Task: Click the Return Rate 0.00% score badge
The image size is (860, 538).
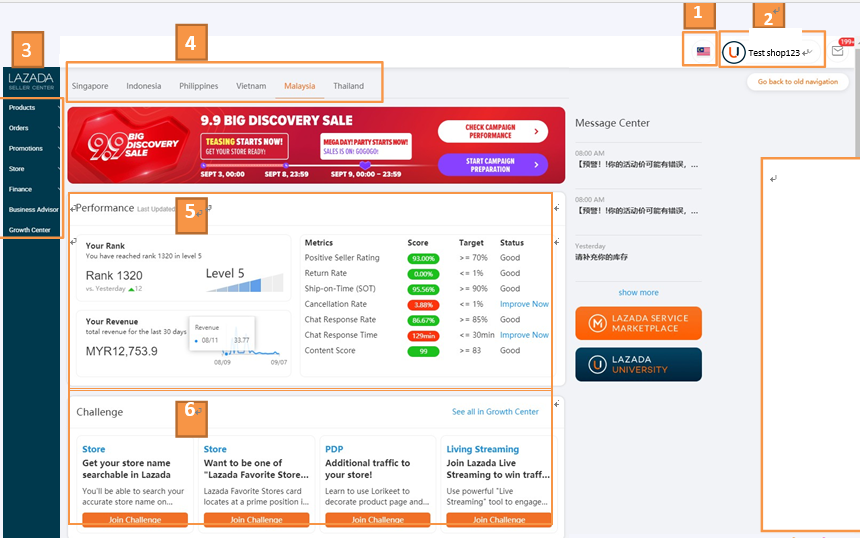Action: [423, 274]
